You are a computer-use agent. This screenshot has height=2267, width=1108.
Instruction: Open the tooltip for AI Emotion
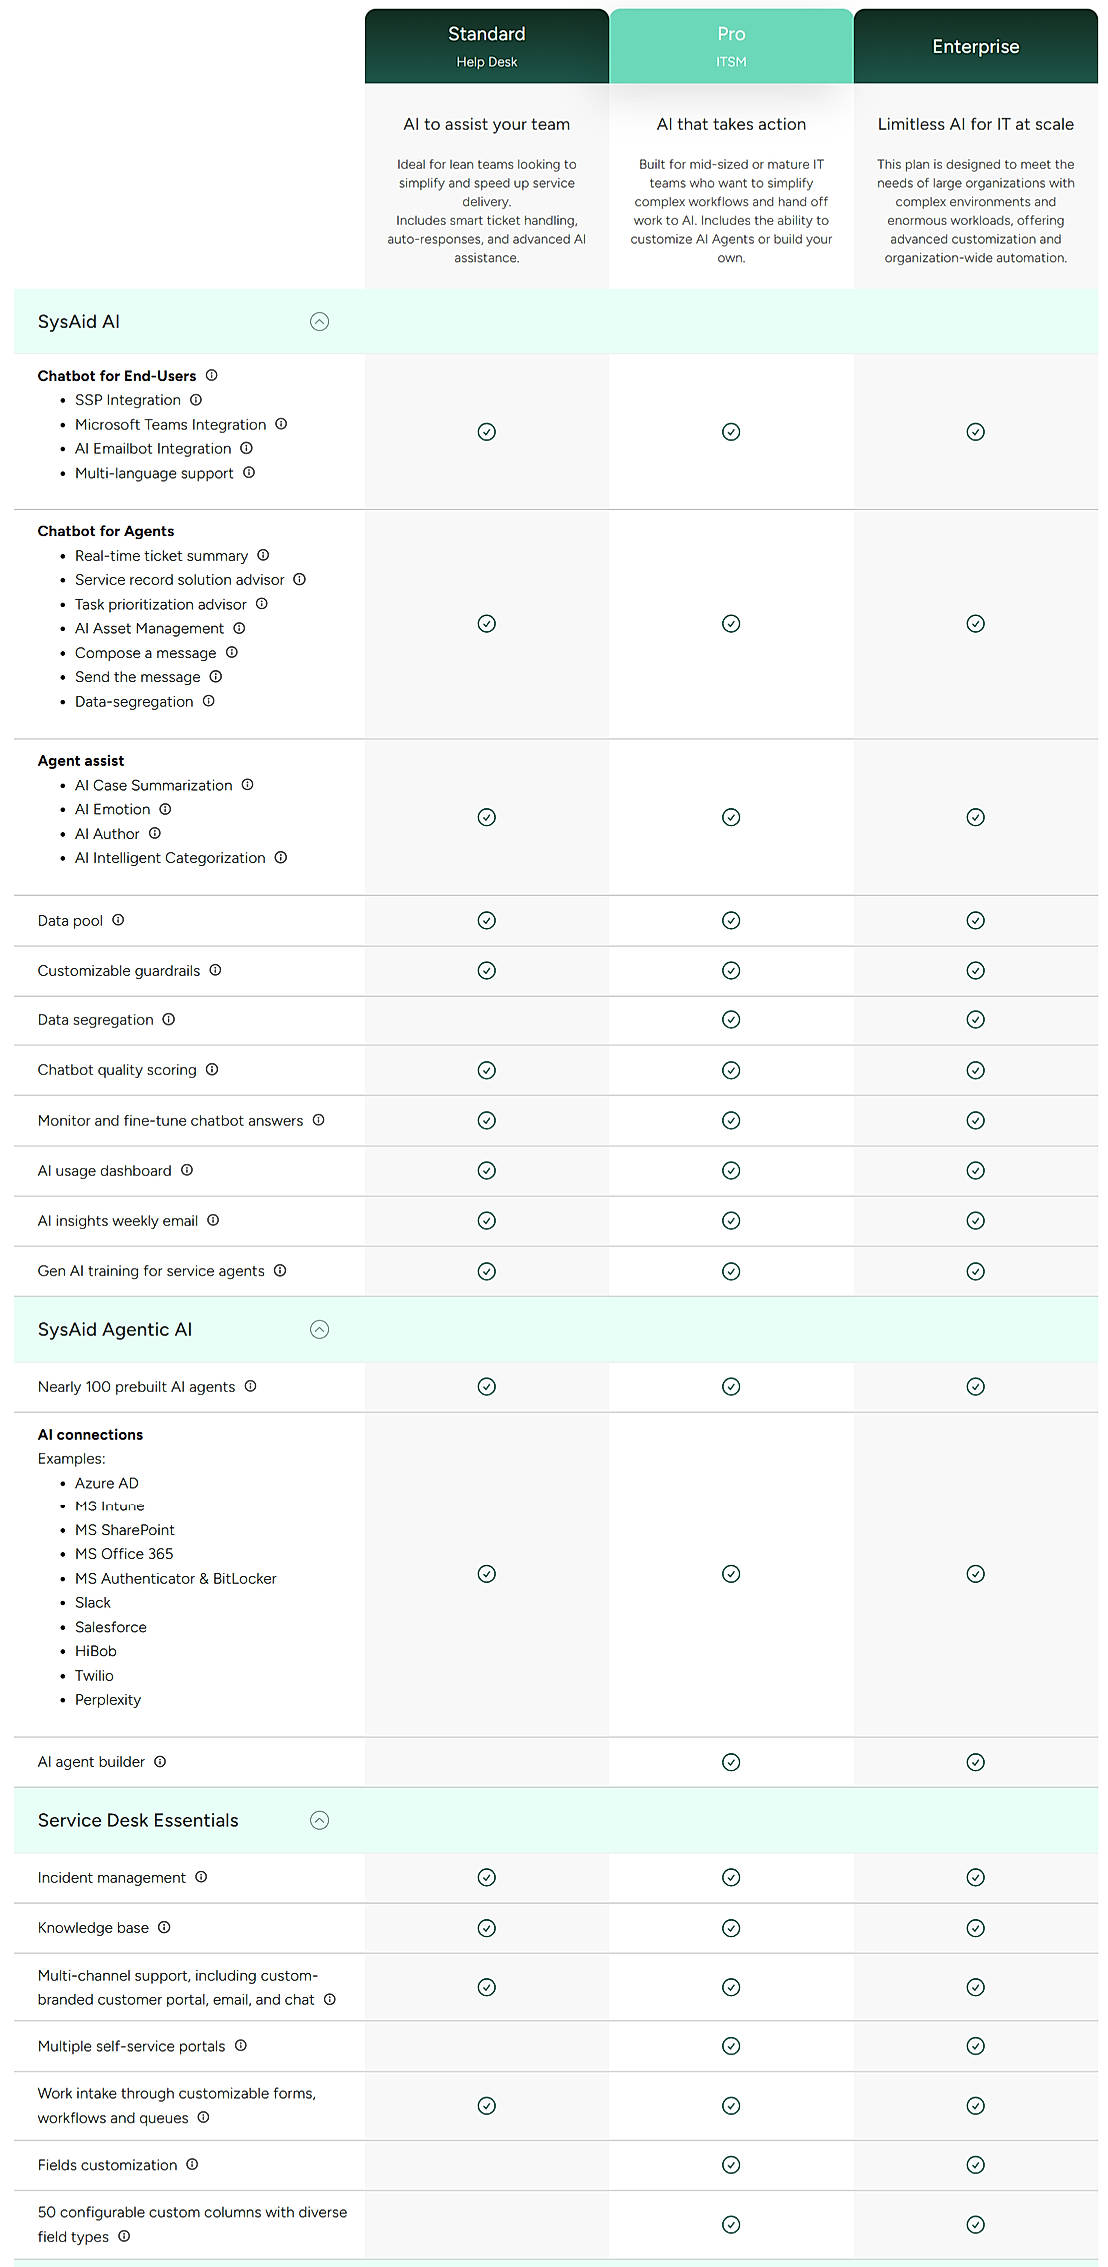coord(166,809)
